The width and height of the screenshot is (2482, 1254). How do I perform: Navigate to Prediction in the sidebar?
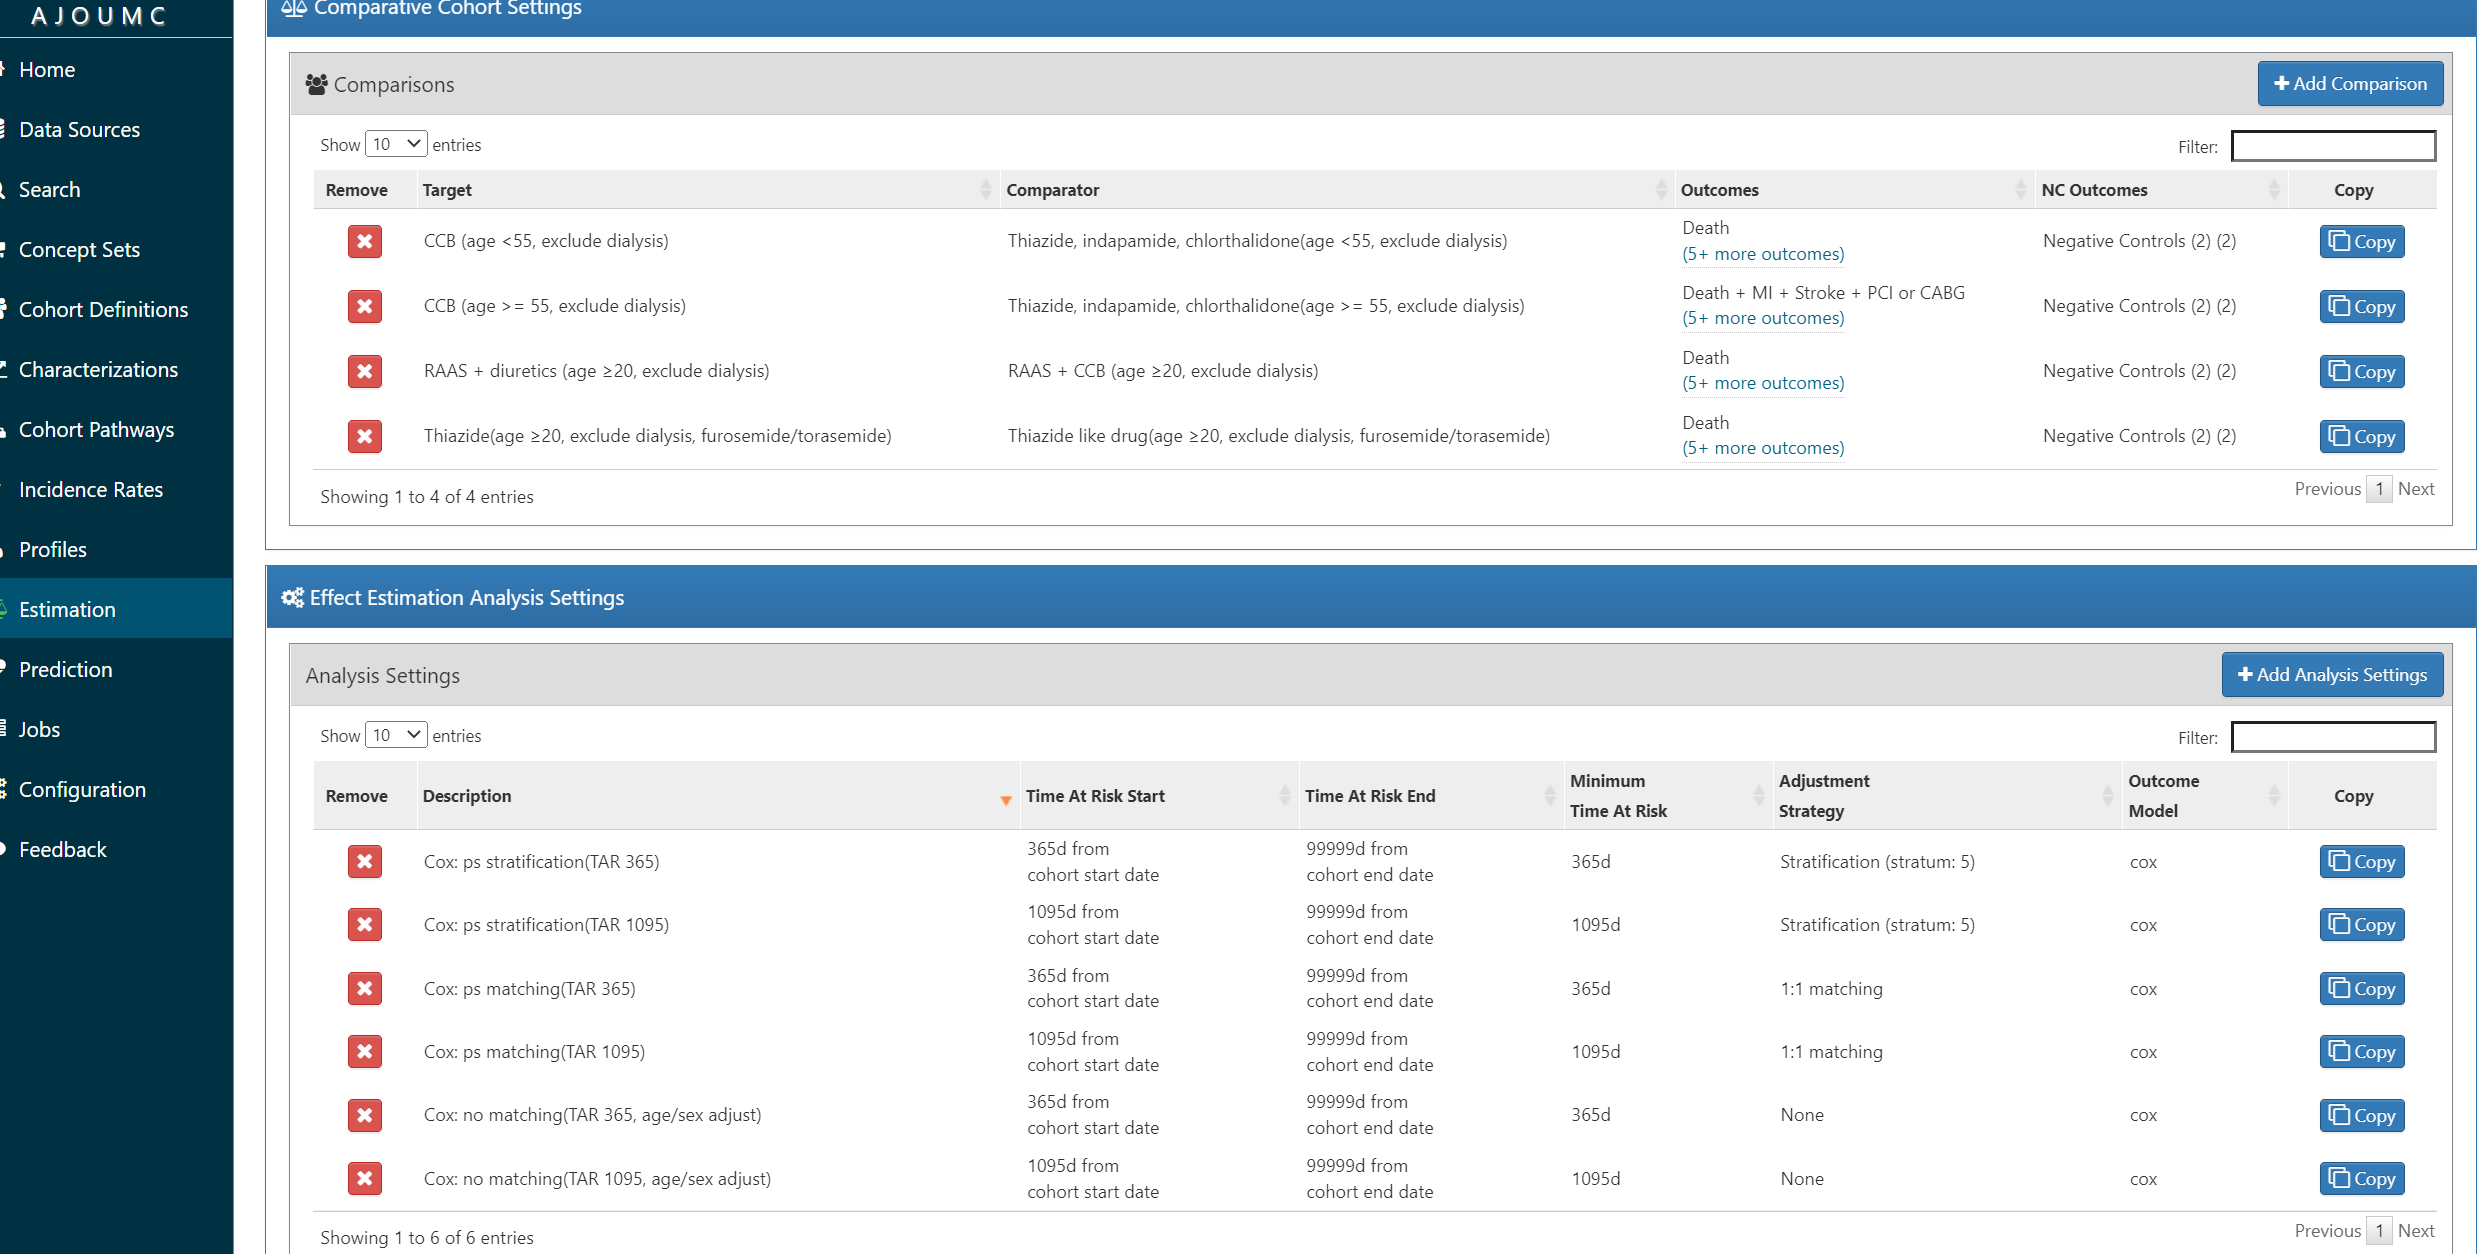(x=65, y=670)
